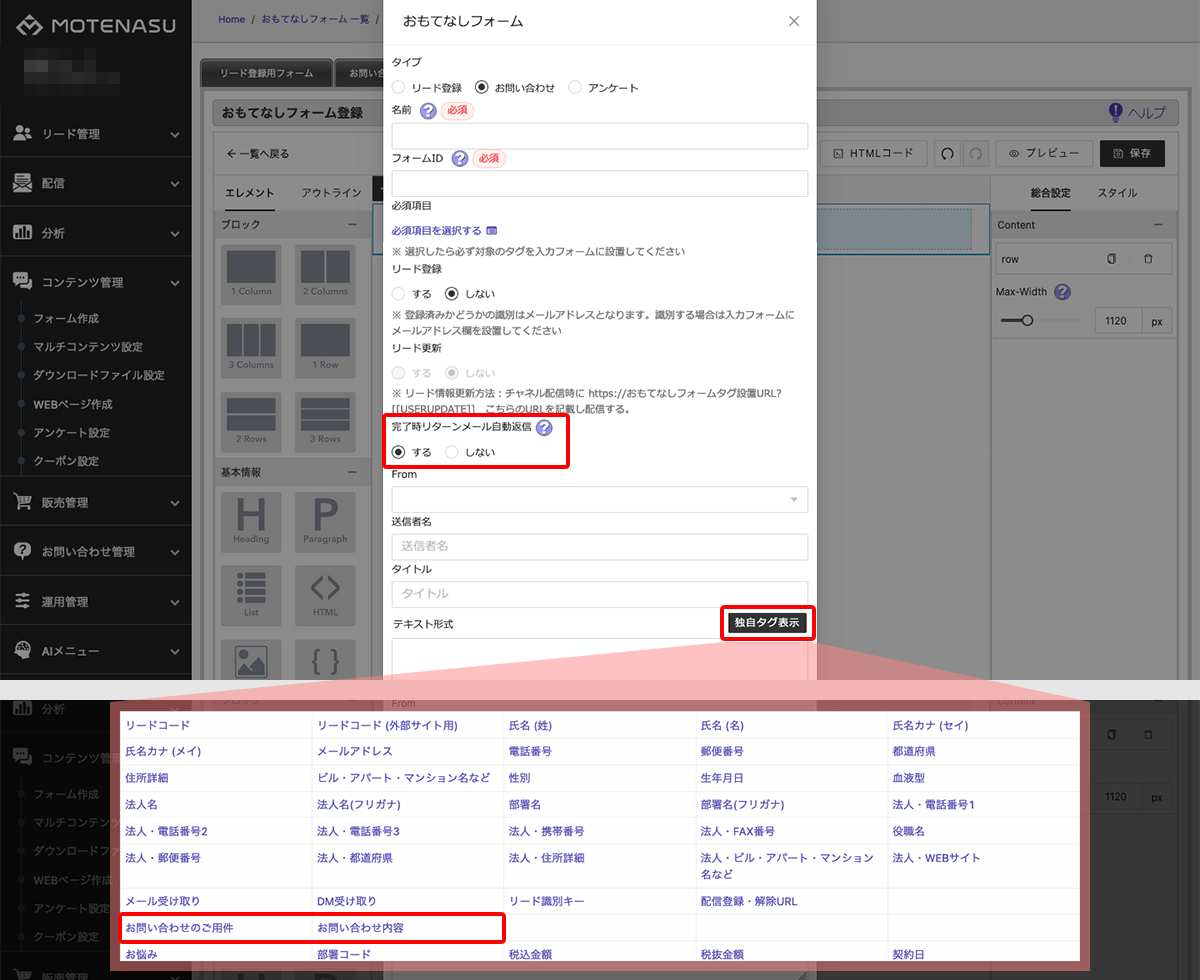The height and width of the screenshot is (980, 1200).
Task: Click the duplicate row icon
Action: pos(1111,259)
